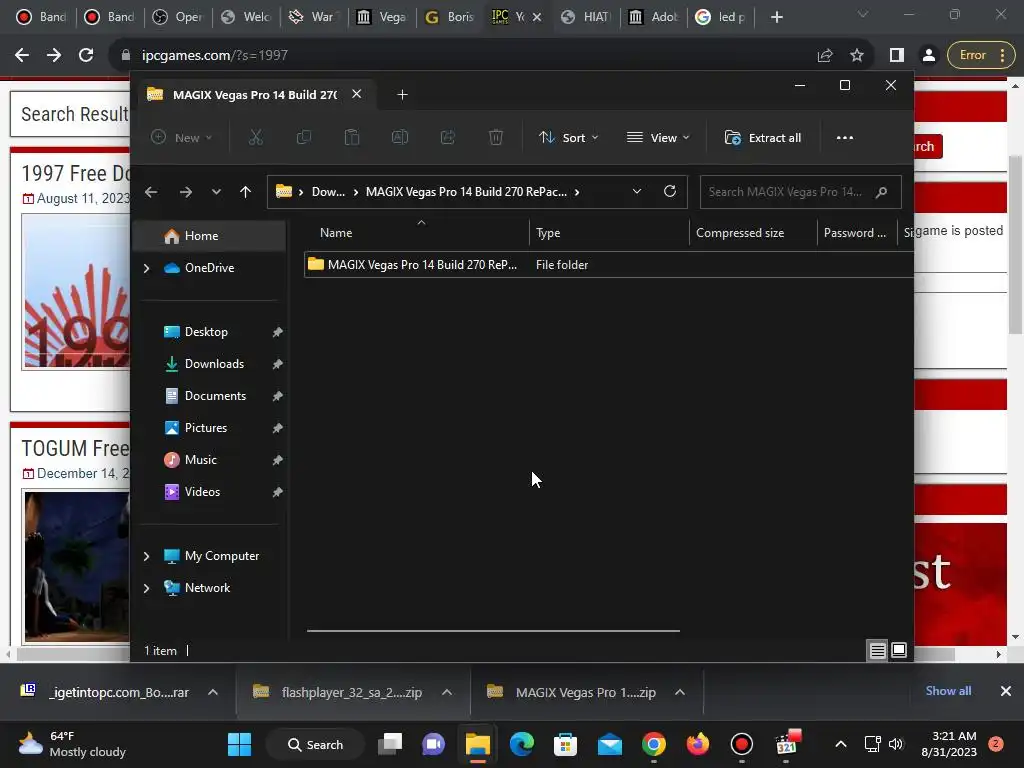Open options chevron for flashplayer zip download

pyautogui.click(x=447, y=692)
